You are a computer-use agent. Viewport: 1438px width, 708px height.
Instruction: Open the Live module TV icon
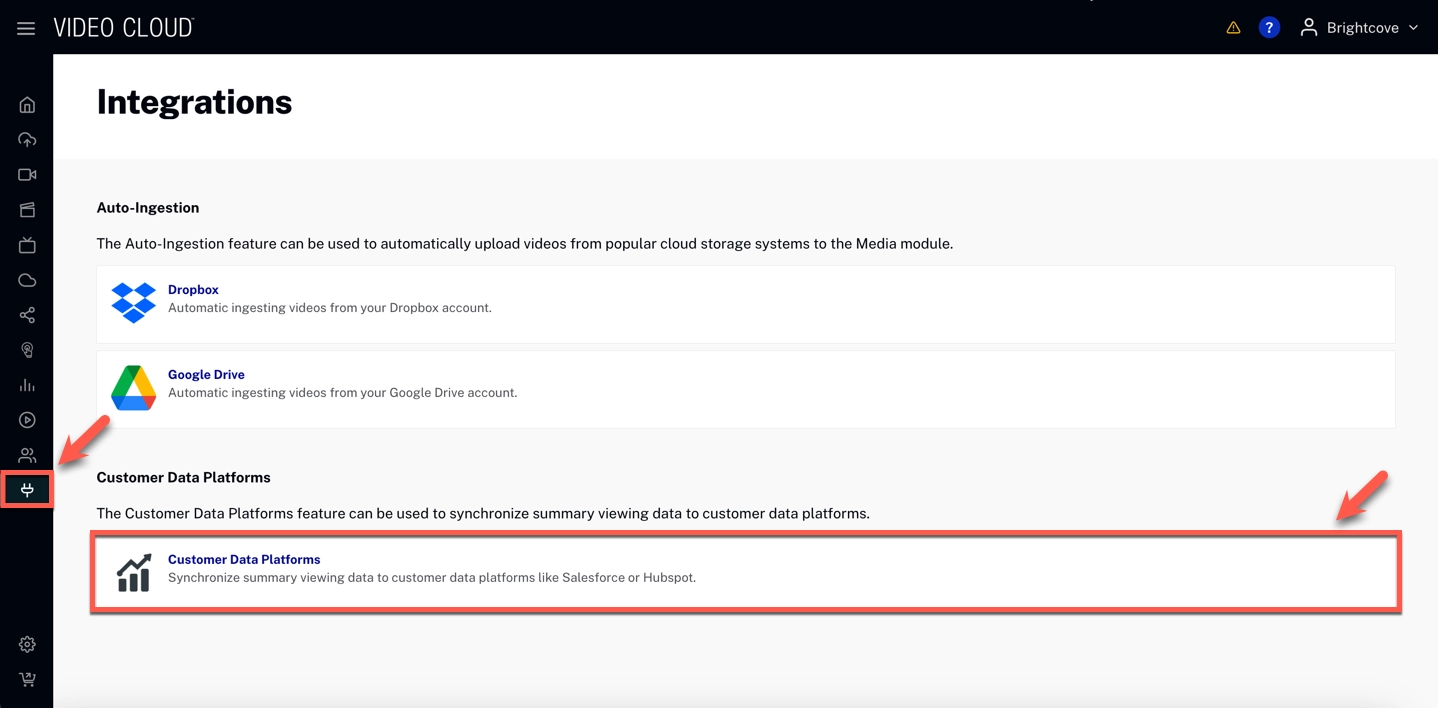click(27, 245)
